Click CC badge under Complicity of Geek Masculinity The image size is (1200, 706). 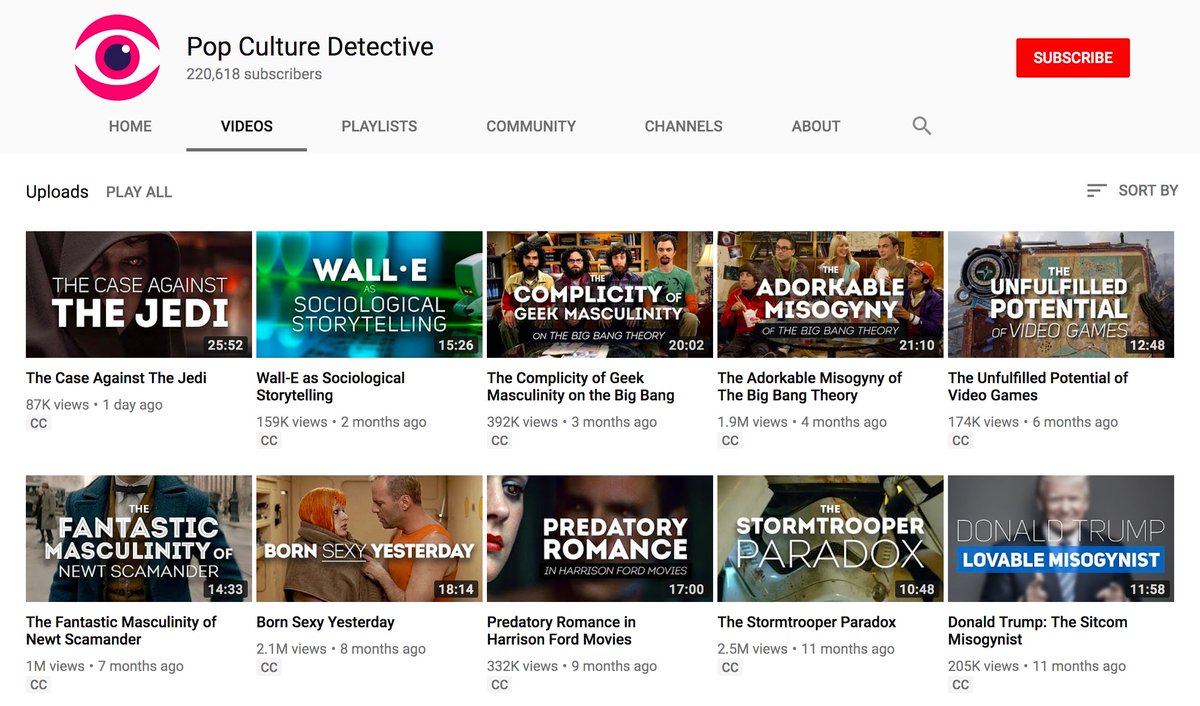pyautogui.click(x=500, y=440)
